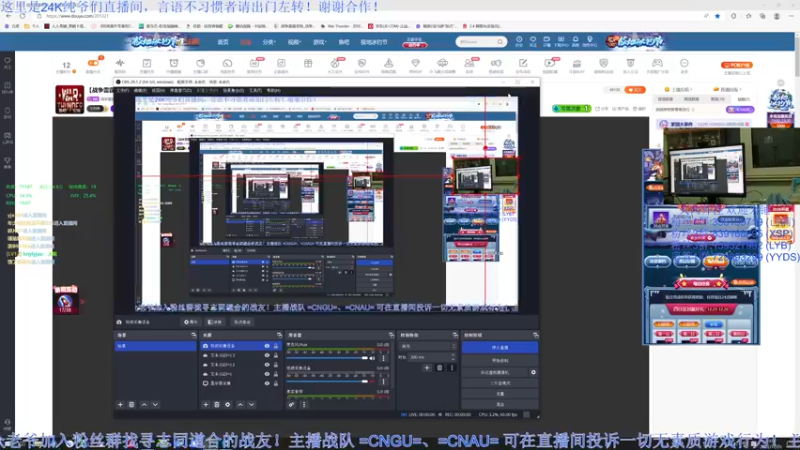The height and width of the screenshot is (450, 800).
Task: Expand the 视频 dropdown in Douyu nav
Action: 294,42
